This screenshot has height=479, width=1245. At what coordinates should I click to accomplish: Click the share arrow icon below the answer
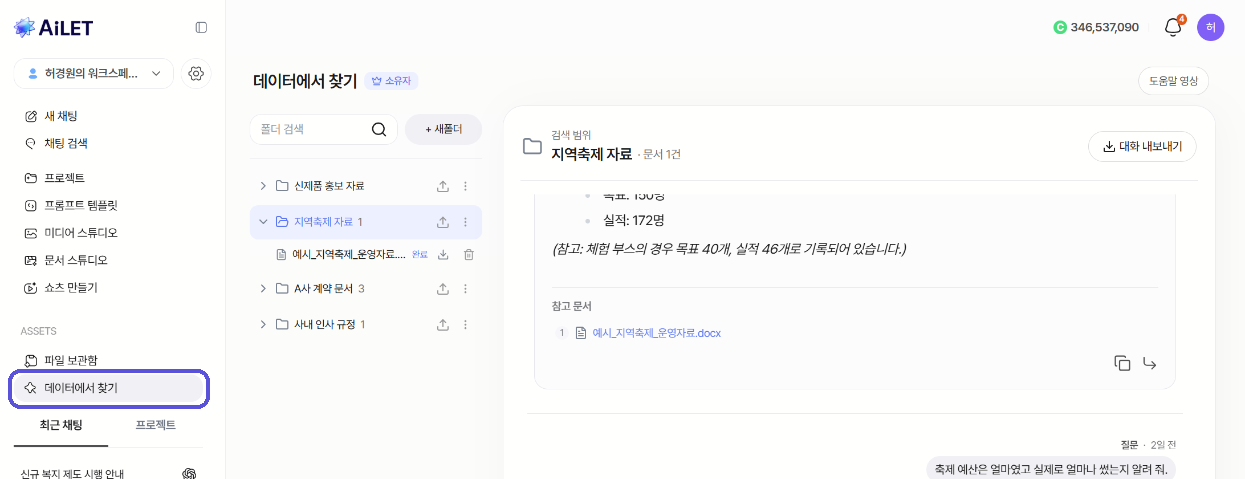[1149, 363]
